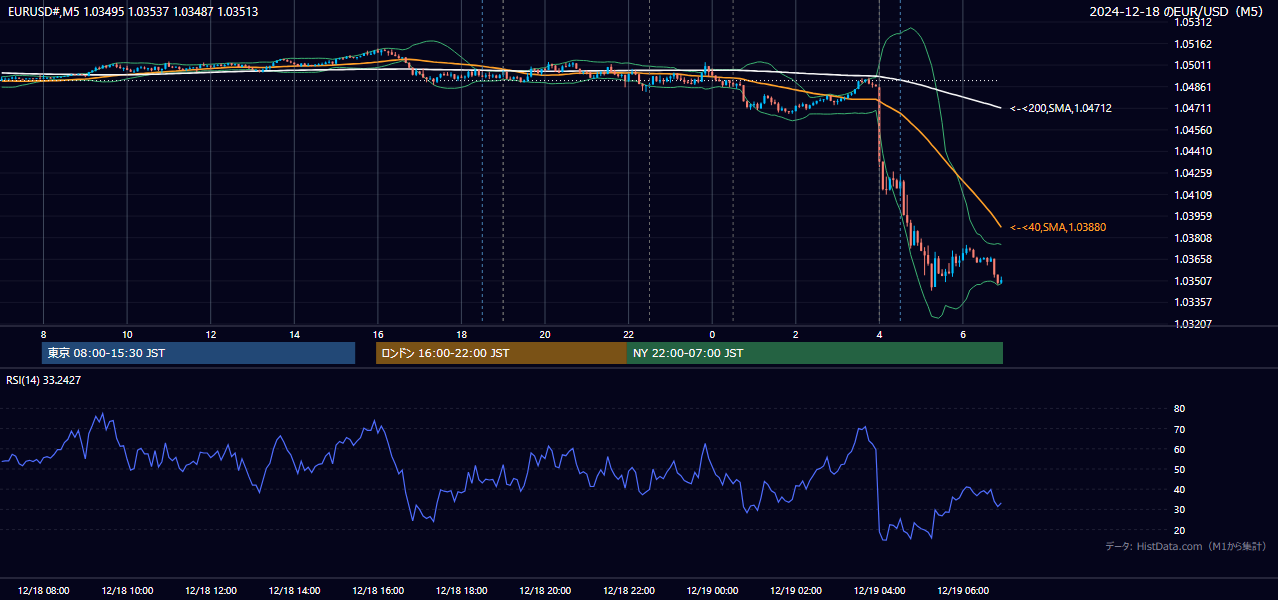
Task: Click the 12/18 10:00 date label
Action: (x=127, y=591)
